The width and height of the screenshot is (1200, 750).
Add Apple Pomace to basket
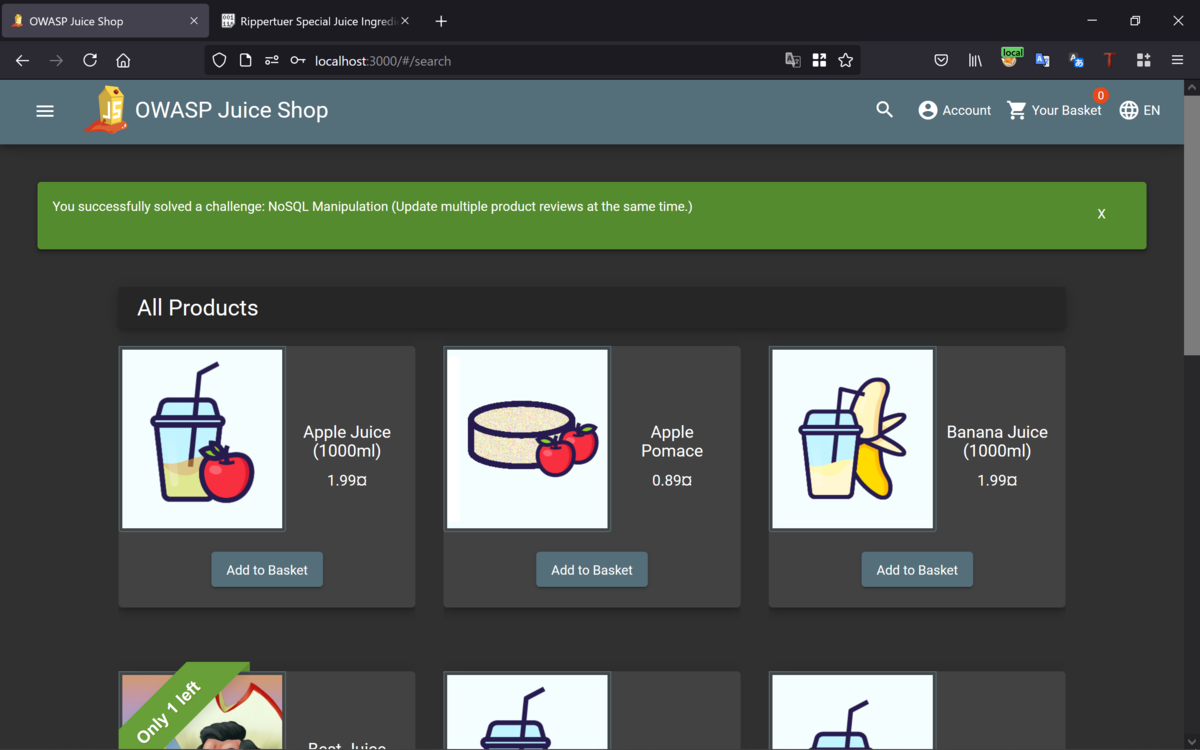tap(592, 570)
